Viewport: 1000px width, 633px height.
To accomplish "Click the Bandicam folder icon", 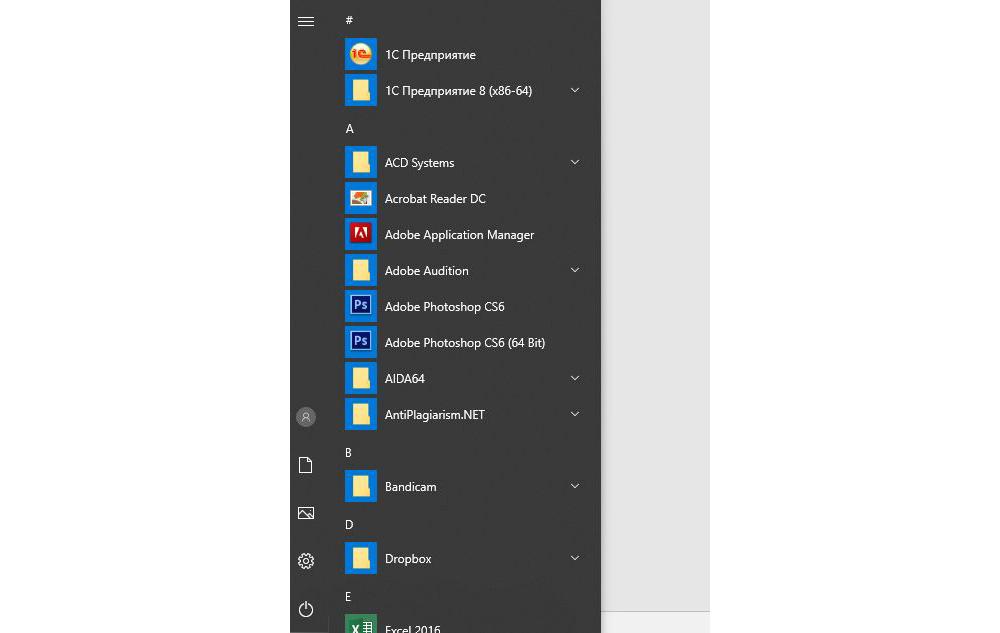I will point(361,486).
